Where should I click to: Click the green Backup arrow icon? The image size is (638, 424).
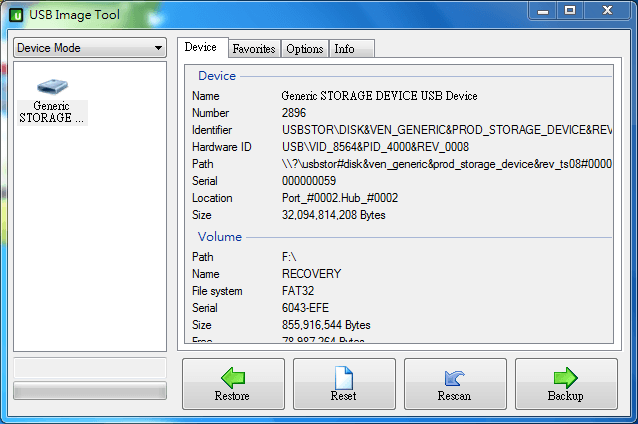click(566, 377)
